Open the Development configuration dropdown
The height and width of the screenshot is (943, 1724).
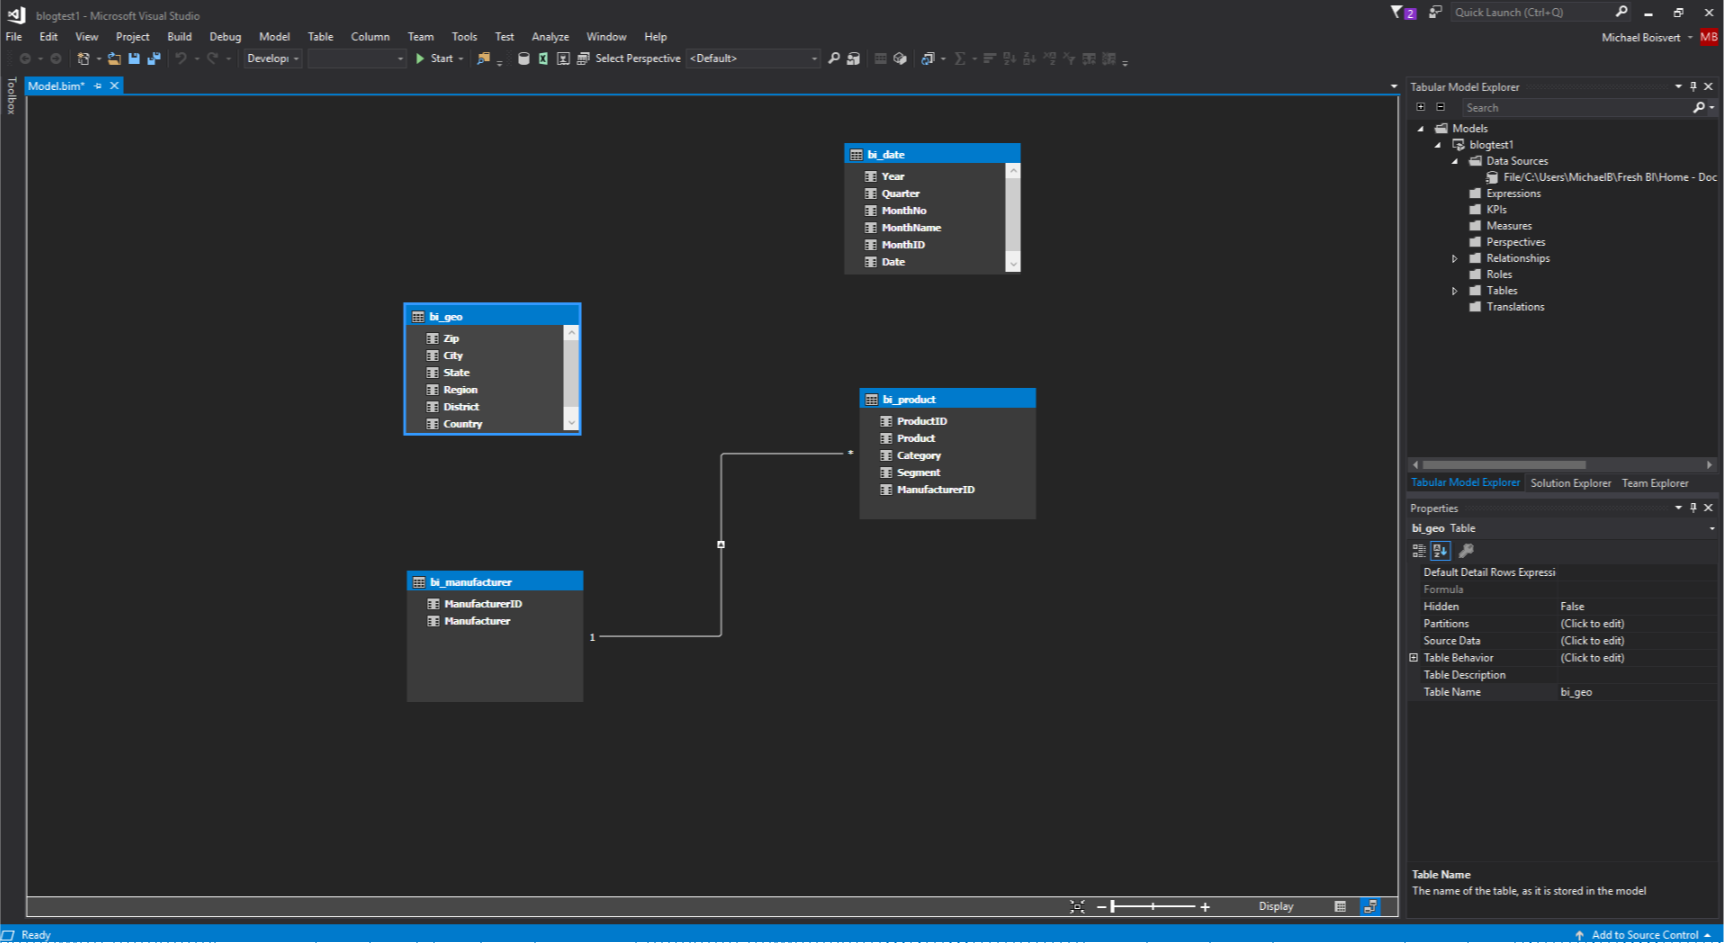click(x=272, y=59)
